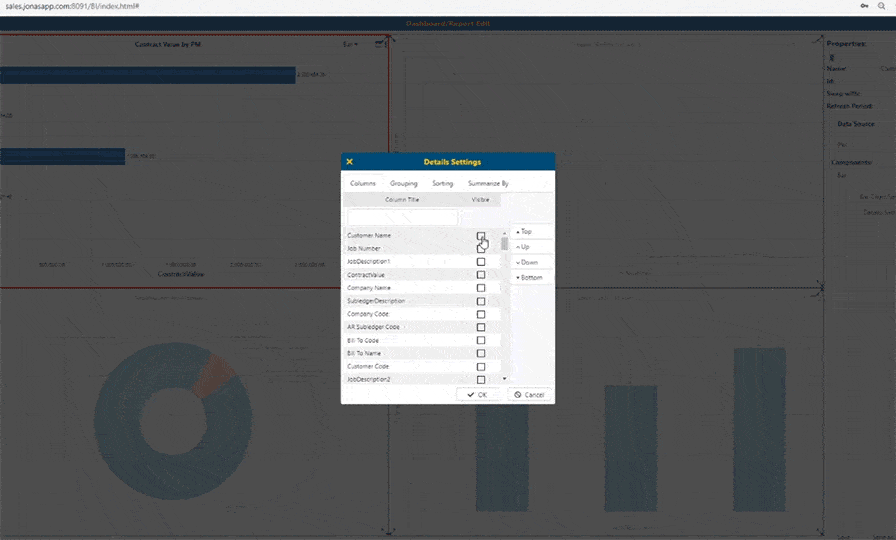Screen dimensions: 896x540
Task: Open the Summarize By tab
Action: click(488, 183)
